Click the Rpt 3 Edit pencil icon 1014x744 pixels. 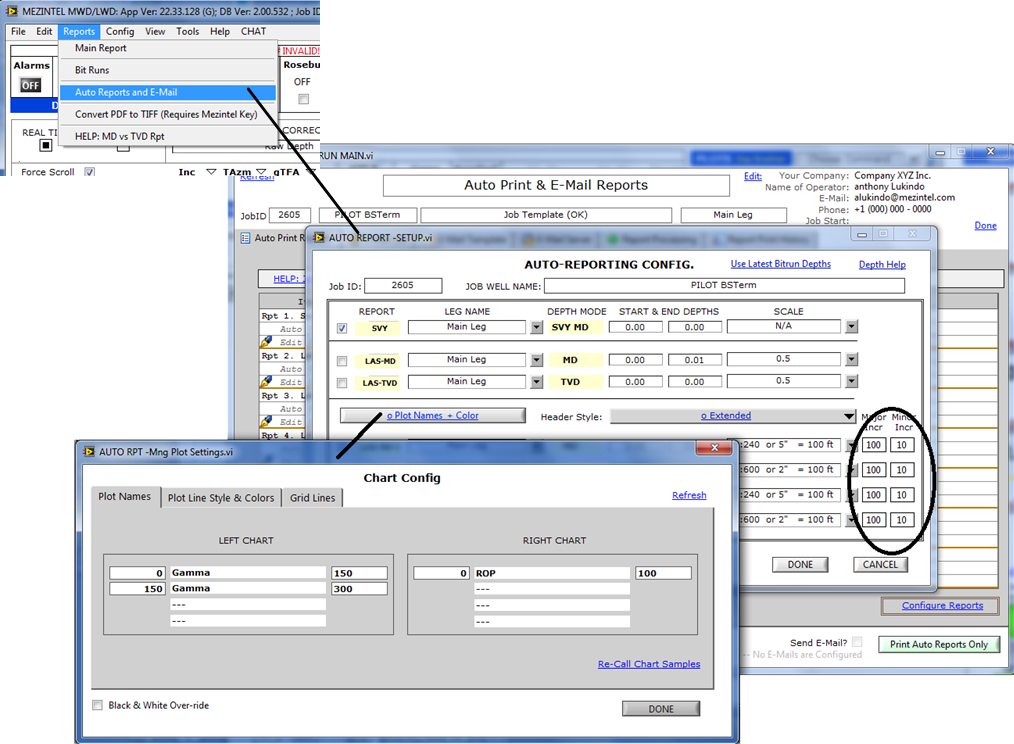266,421
